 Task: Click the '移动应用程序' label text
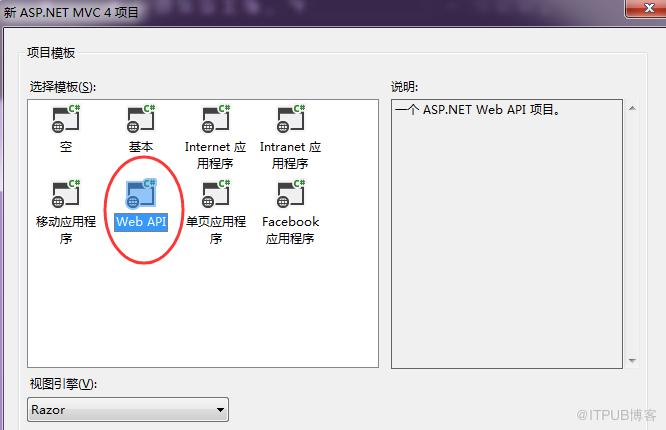(x=66, y=230)
